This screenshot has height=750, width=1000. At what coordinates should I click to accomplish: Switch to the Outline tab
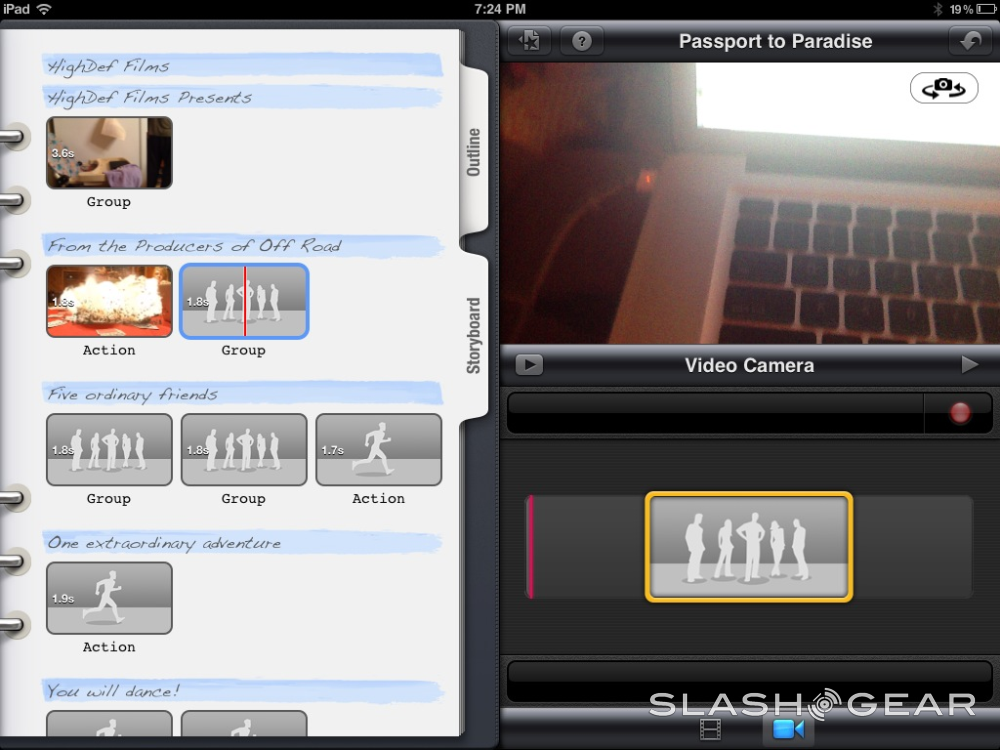474,152
